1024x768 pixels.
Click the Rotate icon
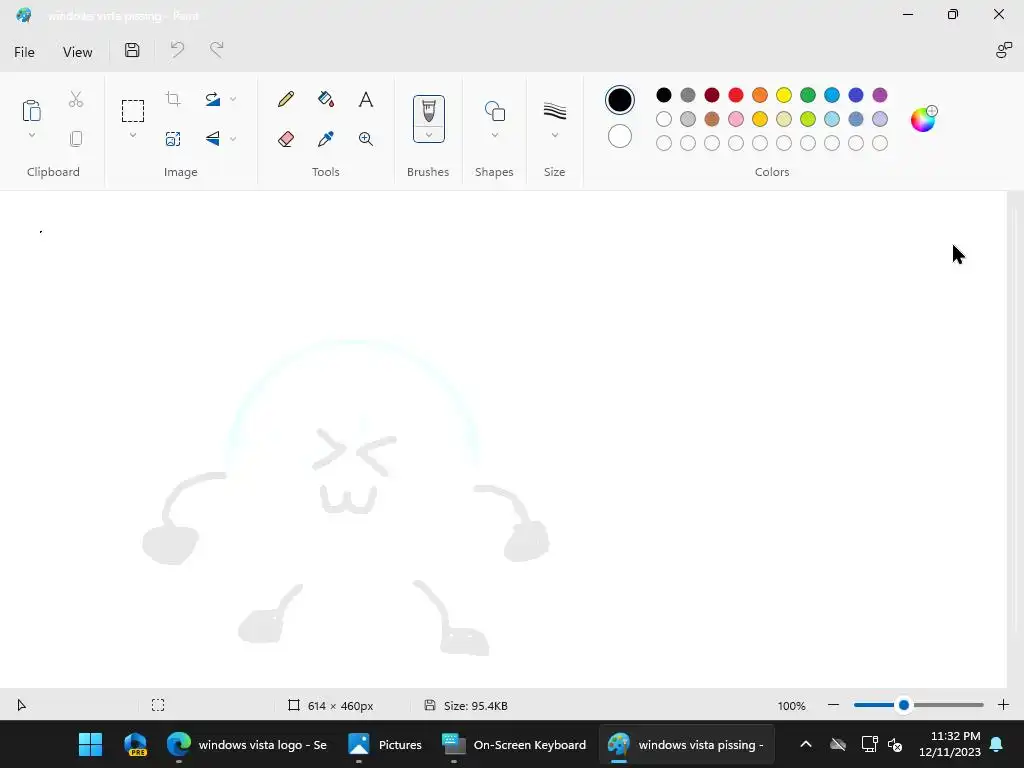(x=212, y=99)
